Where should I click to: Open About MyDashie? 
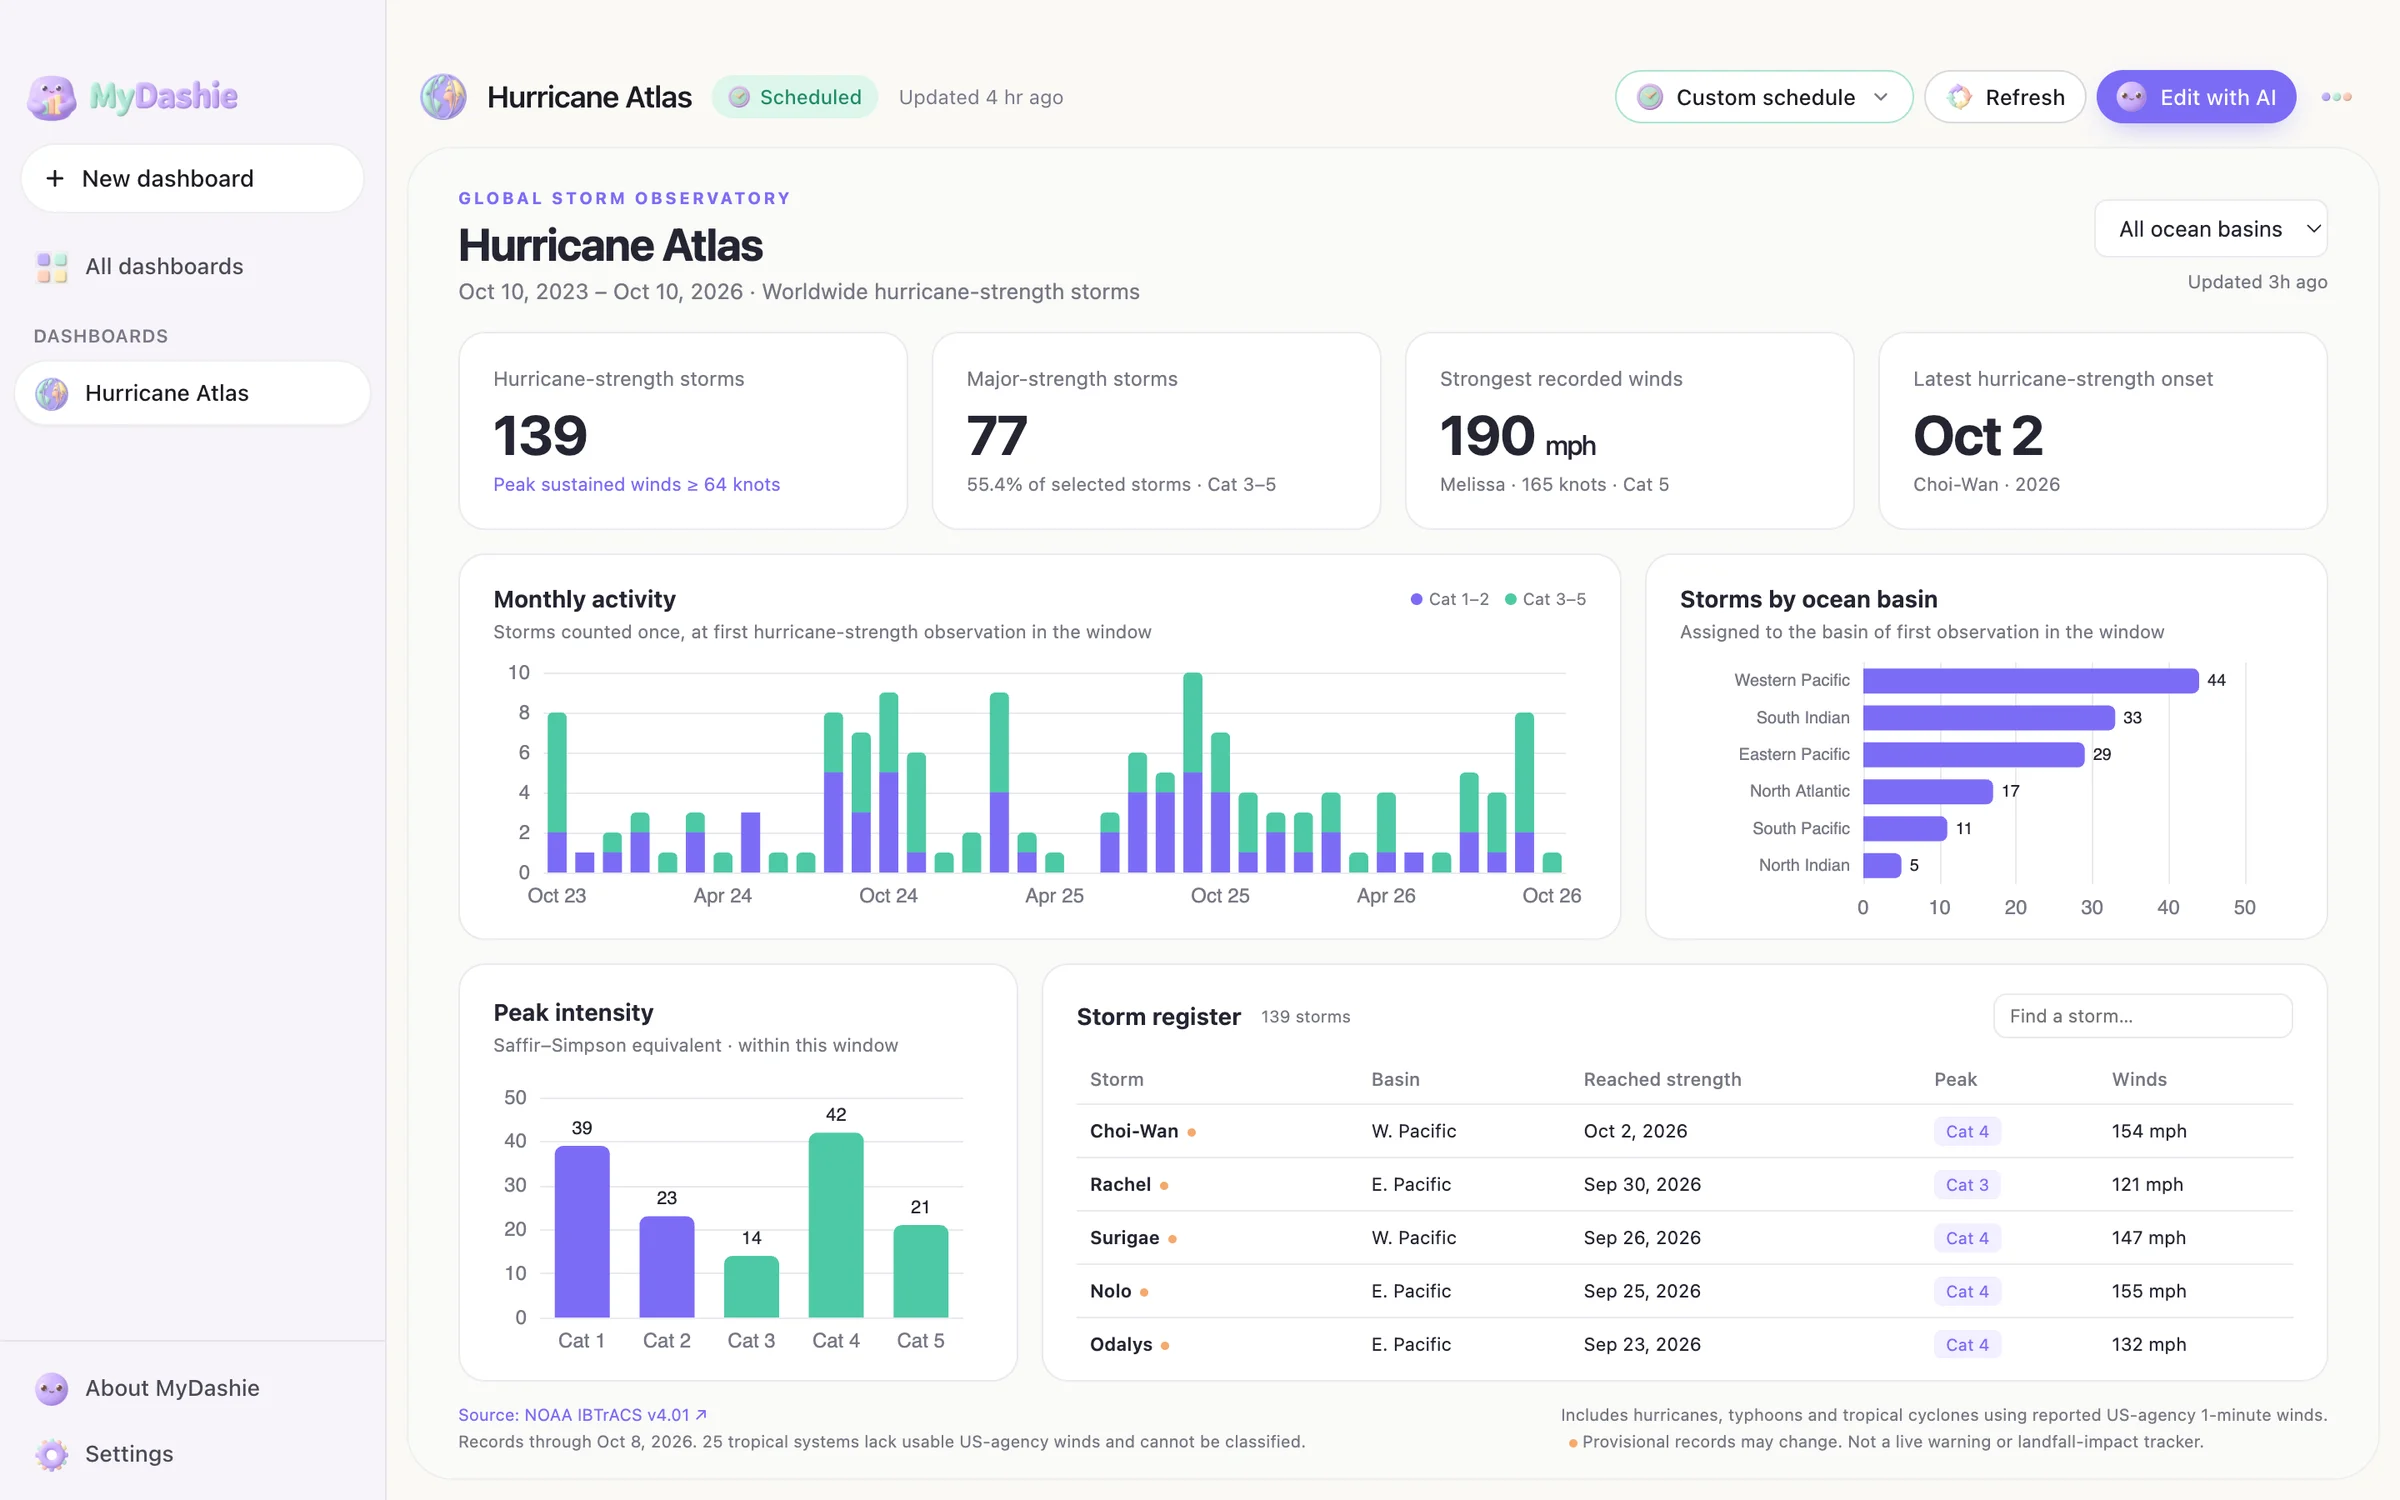click(x=192, y=1388)
